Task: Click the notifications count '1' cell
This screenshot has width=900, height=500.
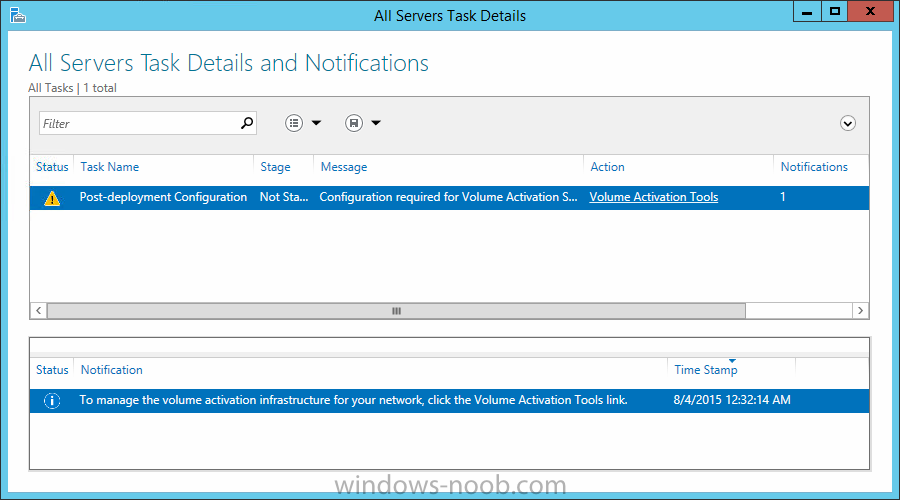Action: (783, 197)
